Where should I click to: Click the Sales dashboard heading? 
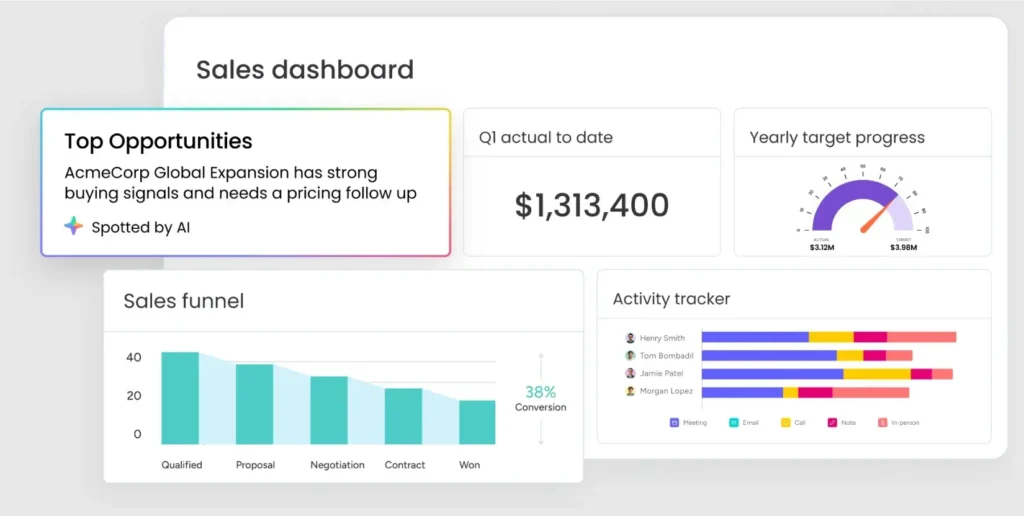pyautogui.click(x=305, y=69)
